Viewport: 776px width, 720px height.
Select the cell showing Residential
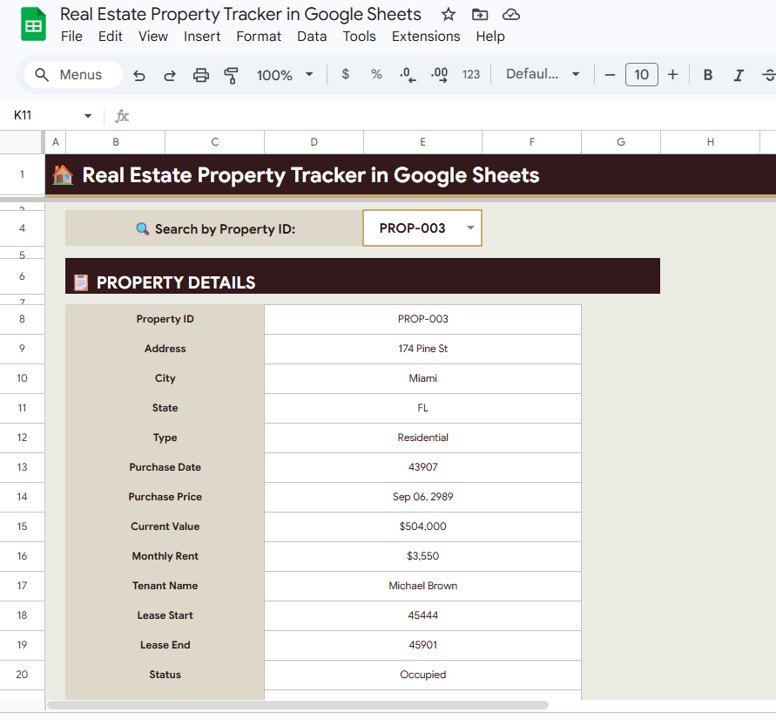click(x=423, y=438)
